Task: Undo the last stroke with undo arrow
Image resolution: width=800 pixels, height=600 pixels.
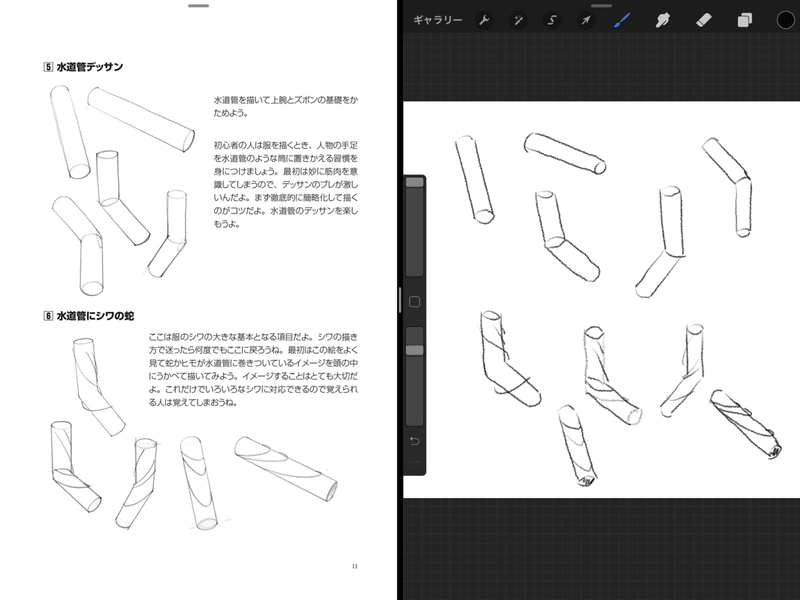Action: pyautogui.click(x=415, y=441)
